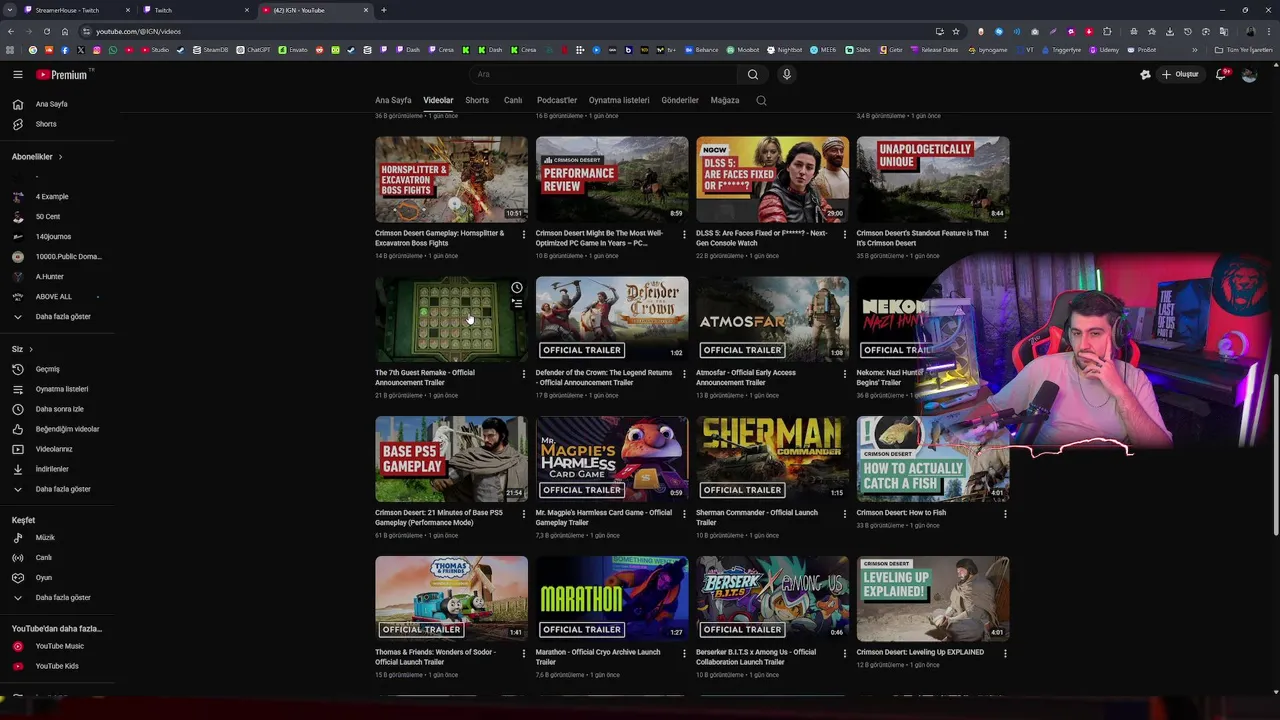Open Siz section chevron
The image size is (1280, 720).
tap(31, 349)
